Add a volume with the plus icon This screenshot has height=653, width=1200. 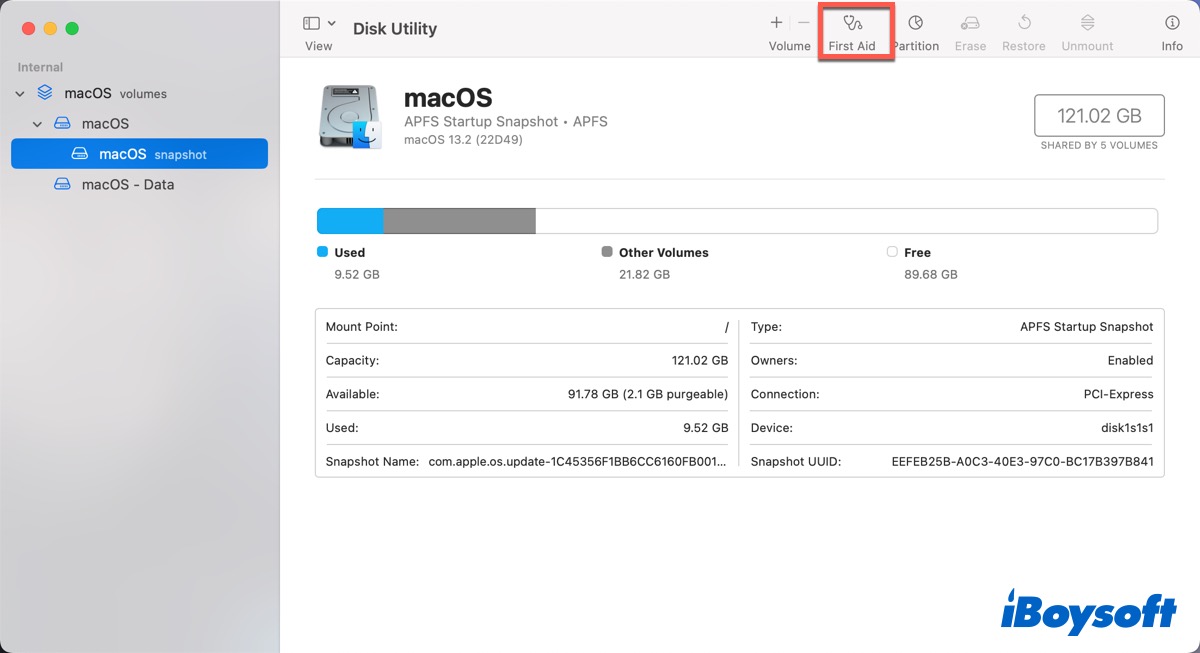pos(776,23)
